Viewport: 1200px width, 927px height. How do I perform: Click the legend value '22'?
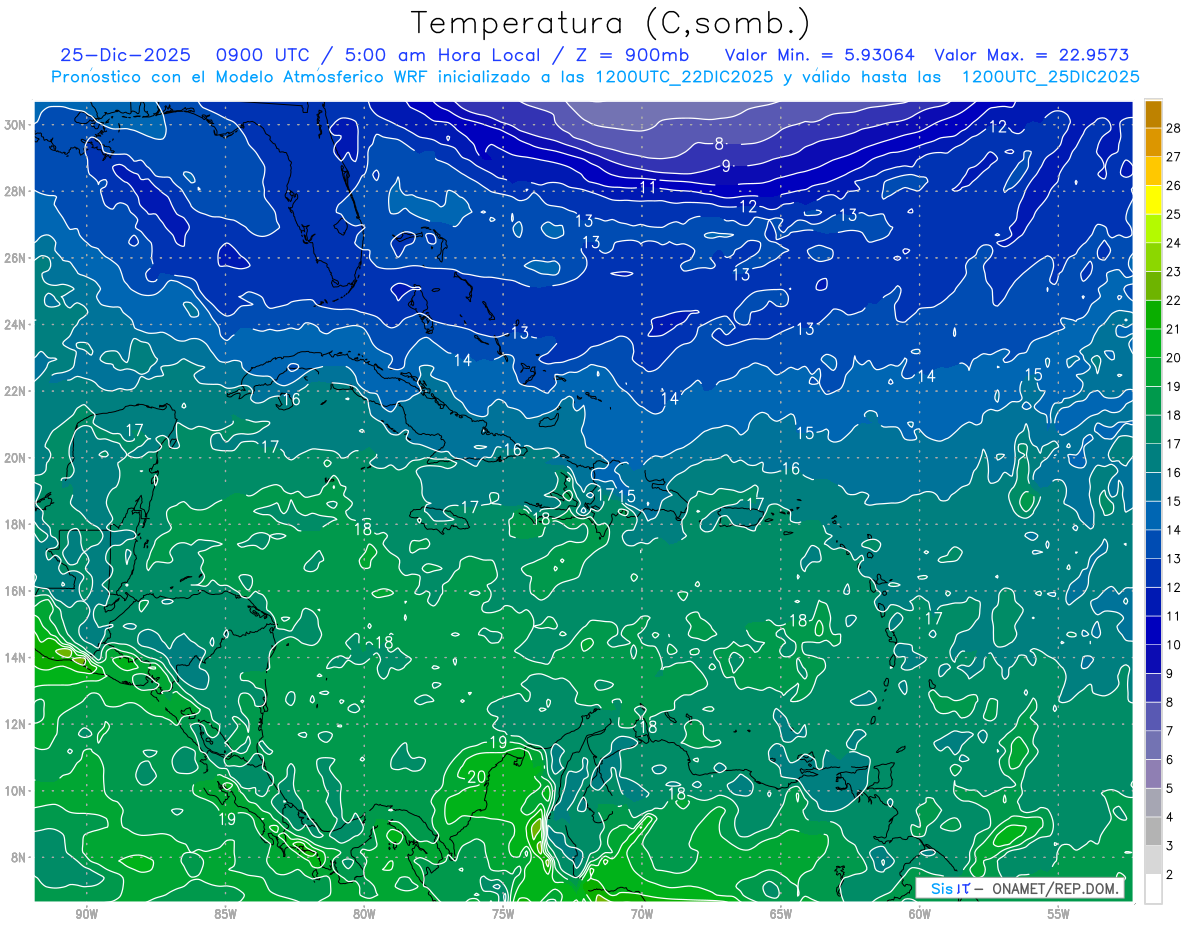(1175, 300)
